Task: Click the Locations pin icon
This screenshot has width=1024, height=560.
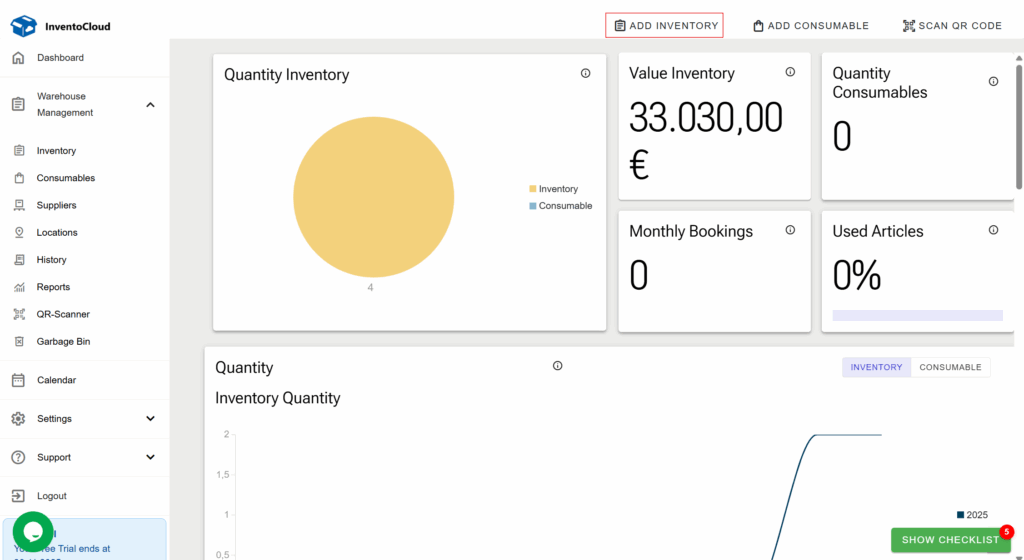Action: pyautogui.click(x=20, y=232)
